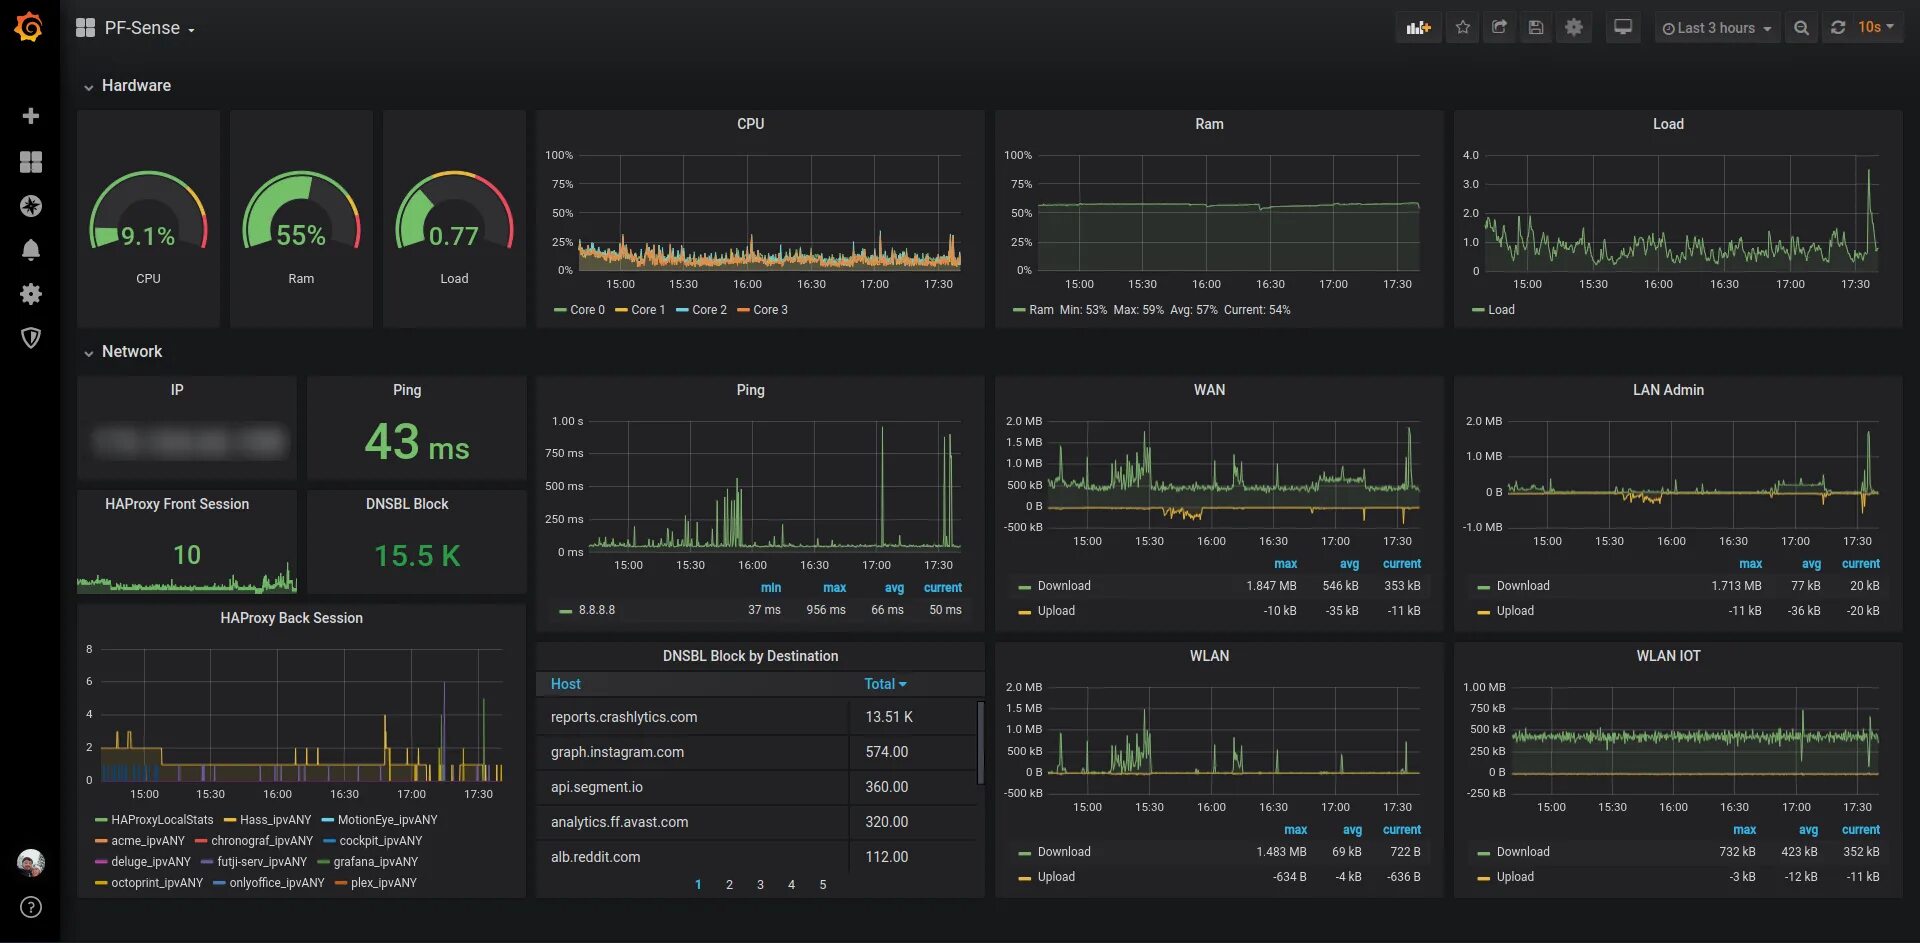This screenshot has height=943, width=1920.
Task: Open user profile avatar in sidebar
Action: (x=31, y=862)
